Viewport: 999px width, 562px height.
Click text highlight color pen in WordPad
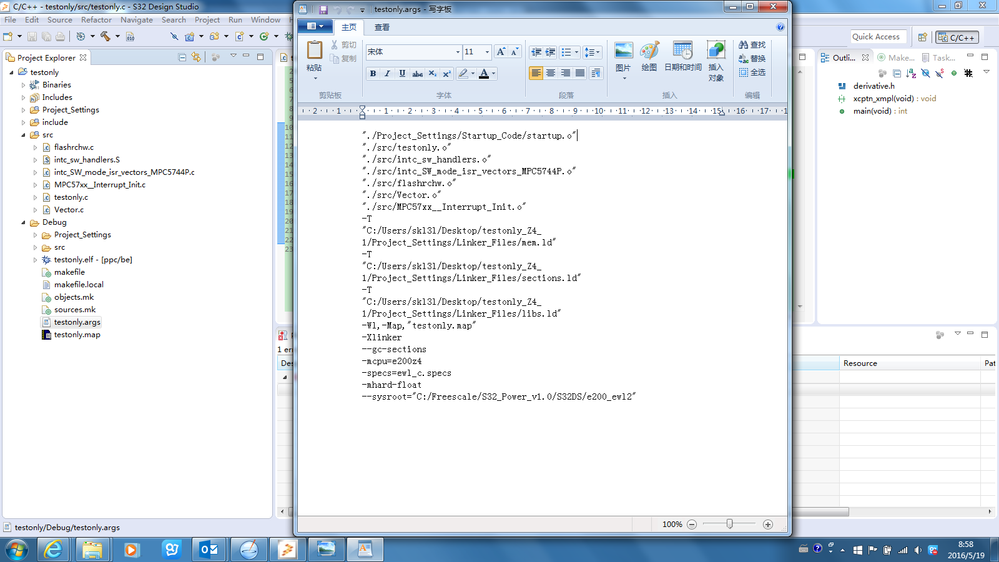(x=463, y=73)
